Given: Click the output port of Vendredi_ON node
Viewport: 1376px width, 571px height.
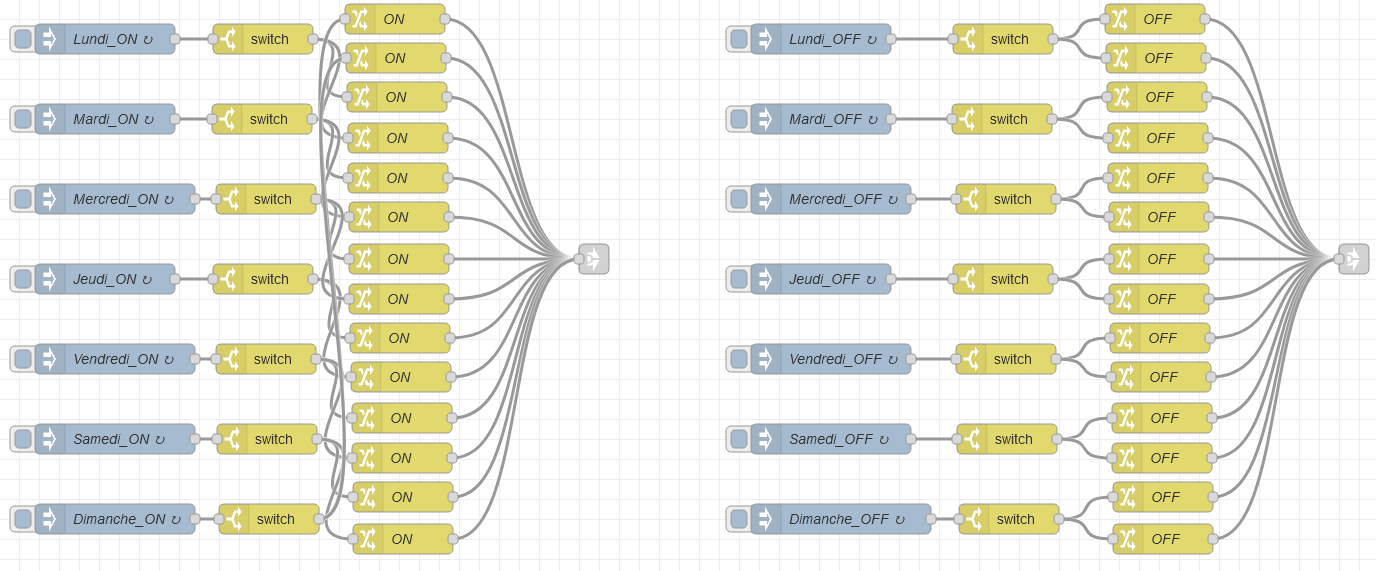Looking at the screenshot, I should tap(195, 359).
